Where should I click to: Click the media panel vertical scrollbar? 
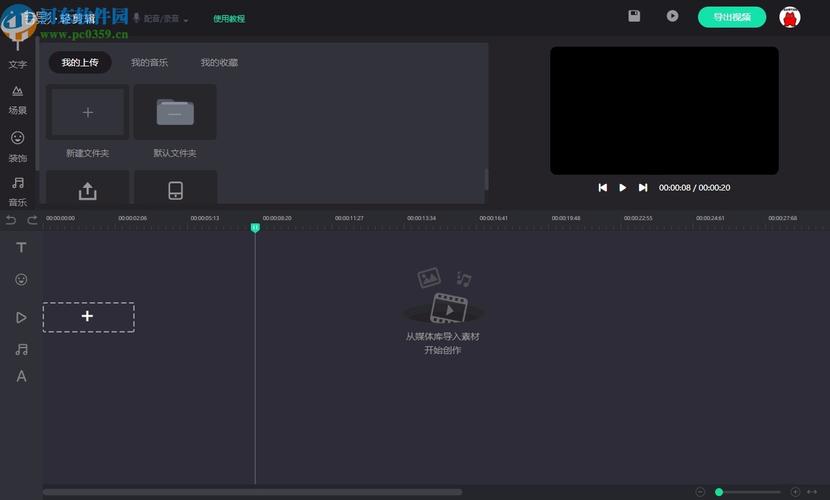(x=486, y=179)
